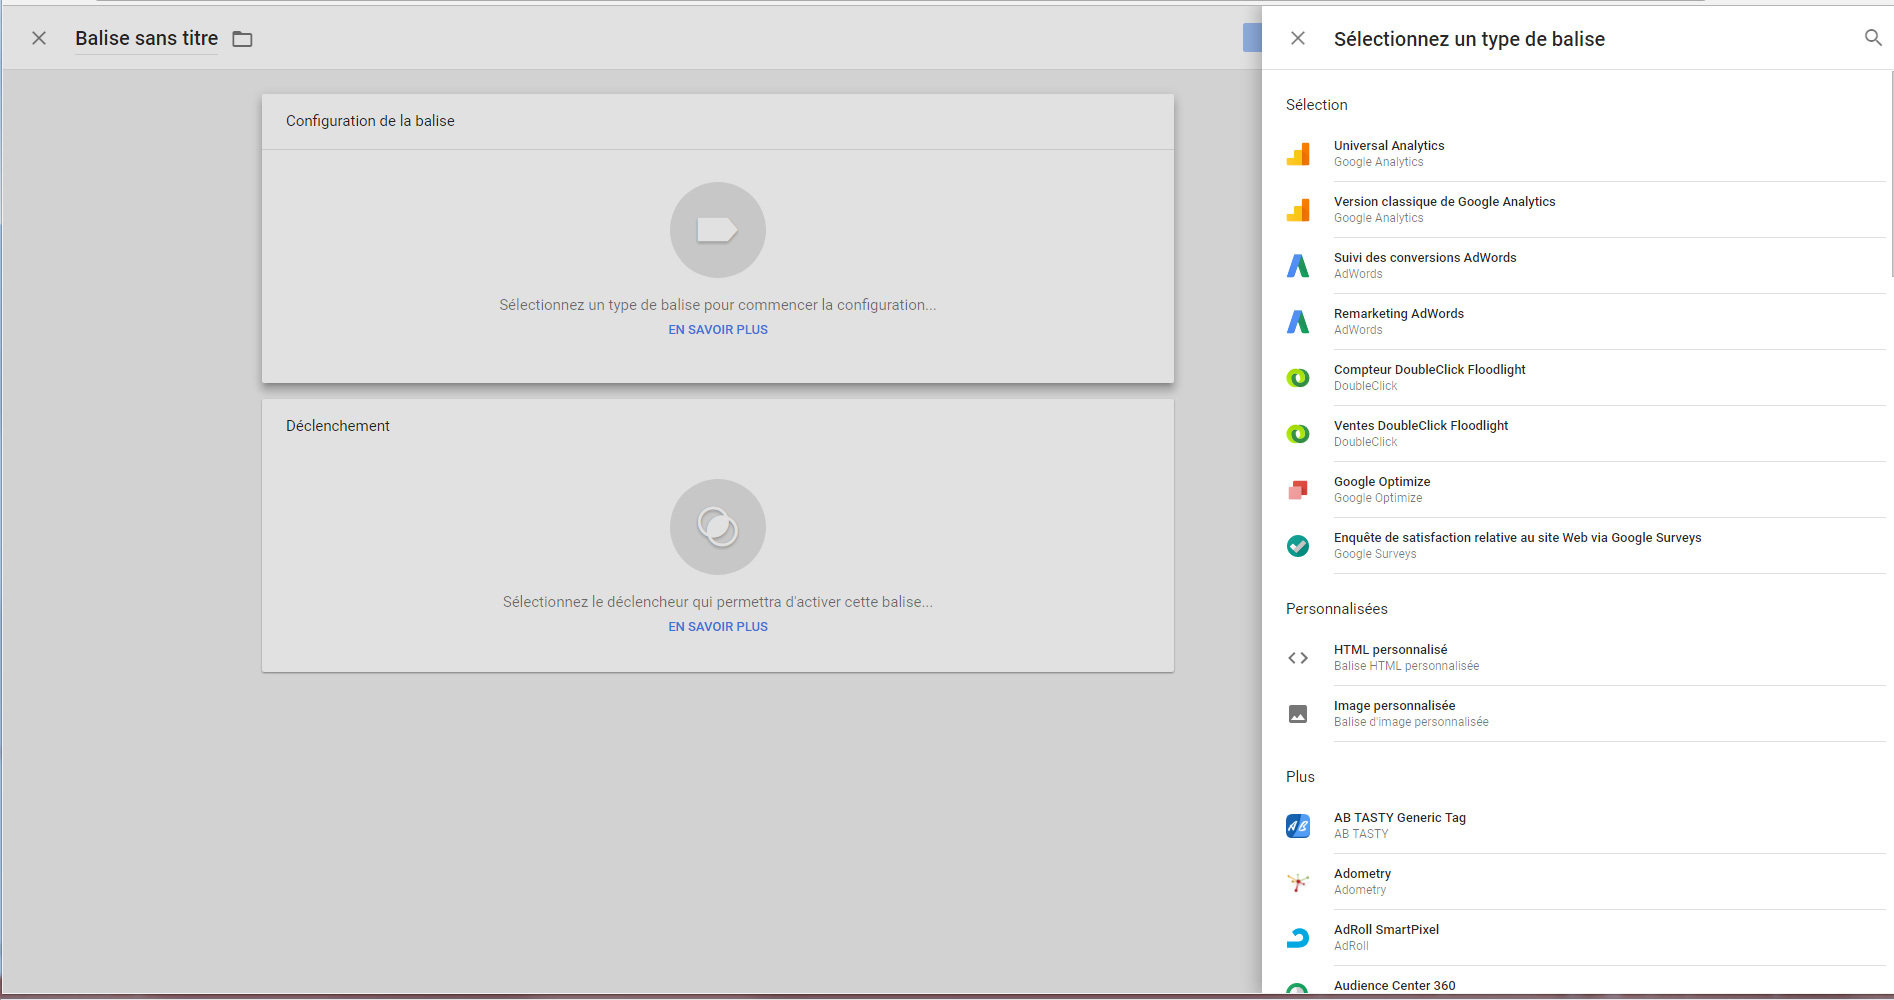Click the Image personnalisée picture icon
This screenshot has height=1000, width=1894.
[x=1298, y=714]
